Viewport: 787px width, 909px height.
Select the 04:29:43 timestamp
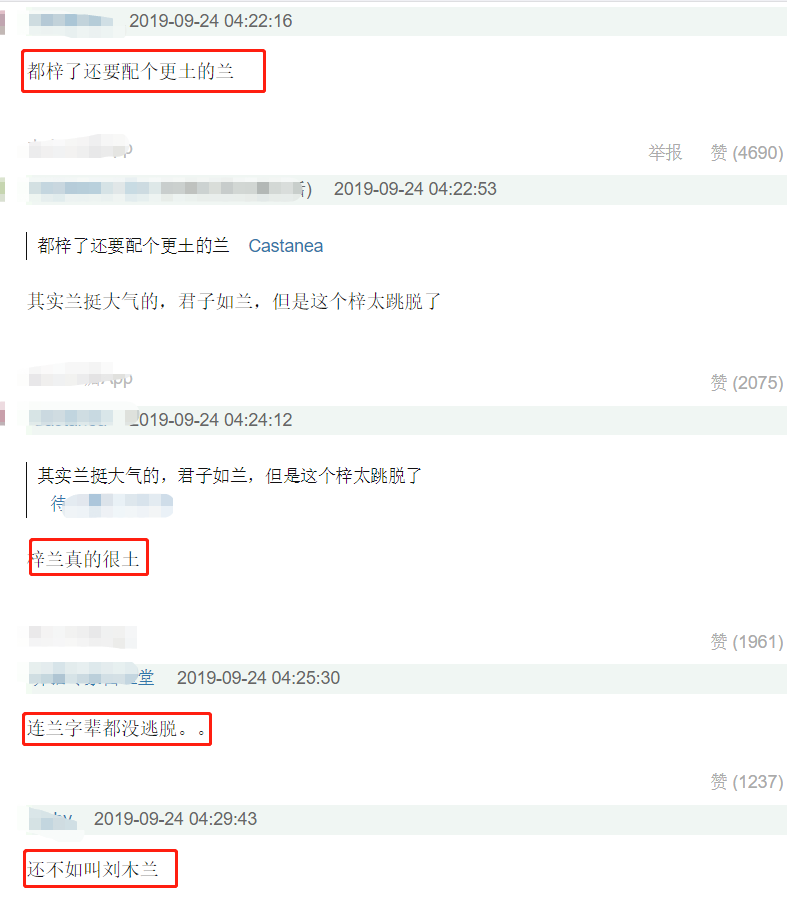click(x=176, y=819)
